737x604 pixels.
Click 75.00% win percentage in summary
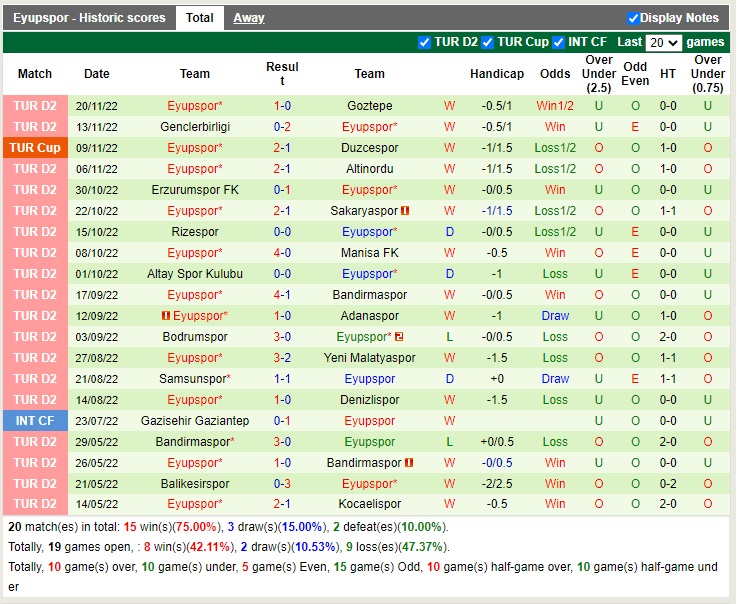[197, 527]
